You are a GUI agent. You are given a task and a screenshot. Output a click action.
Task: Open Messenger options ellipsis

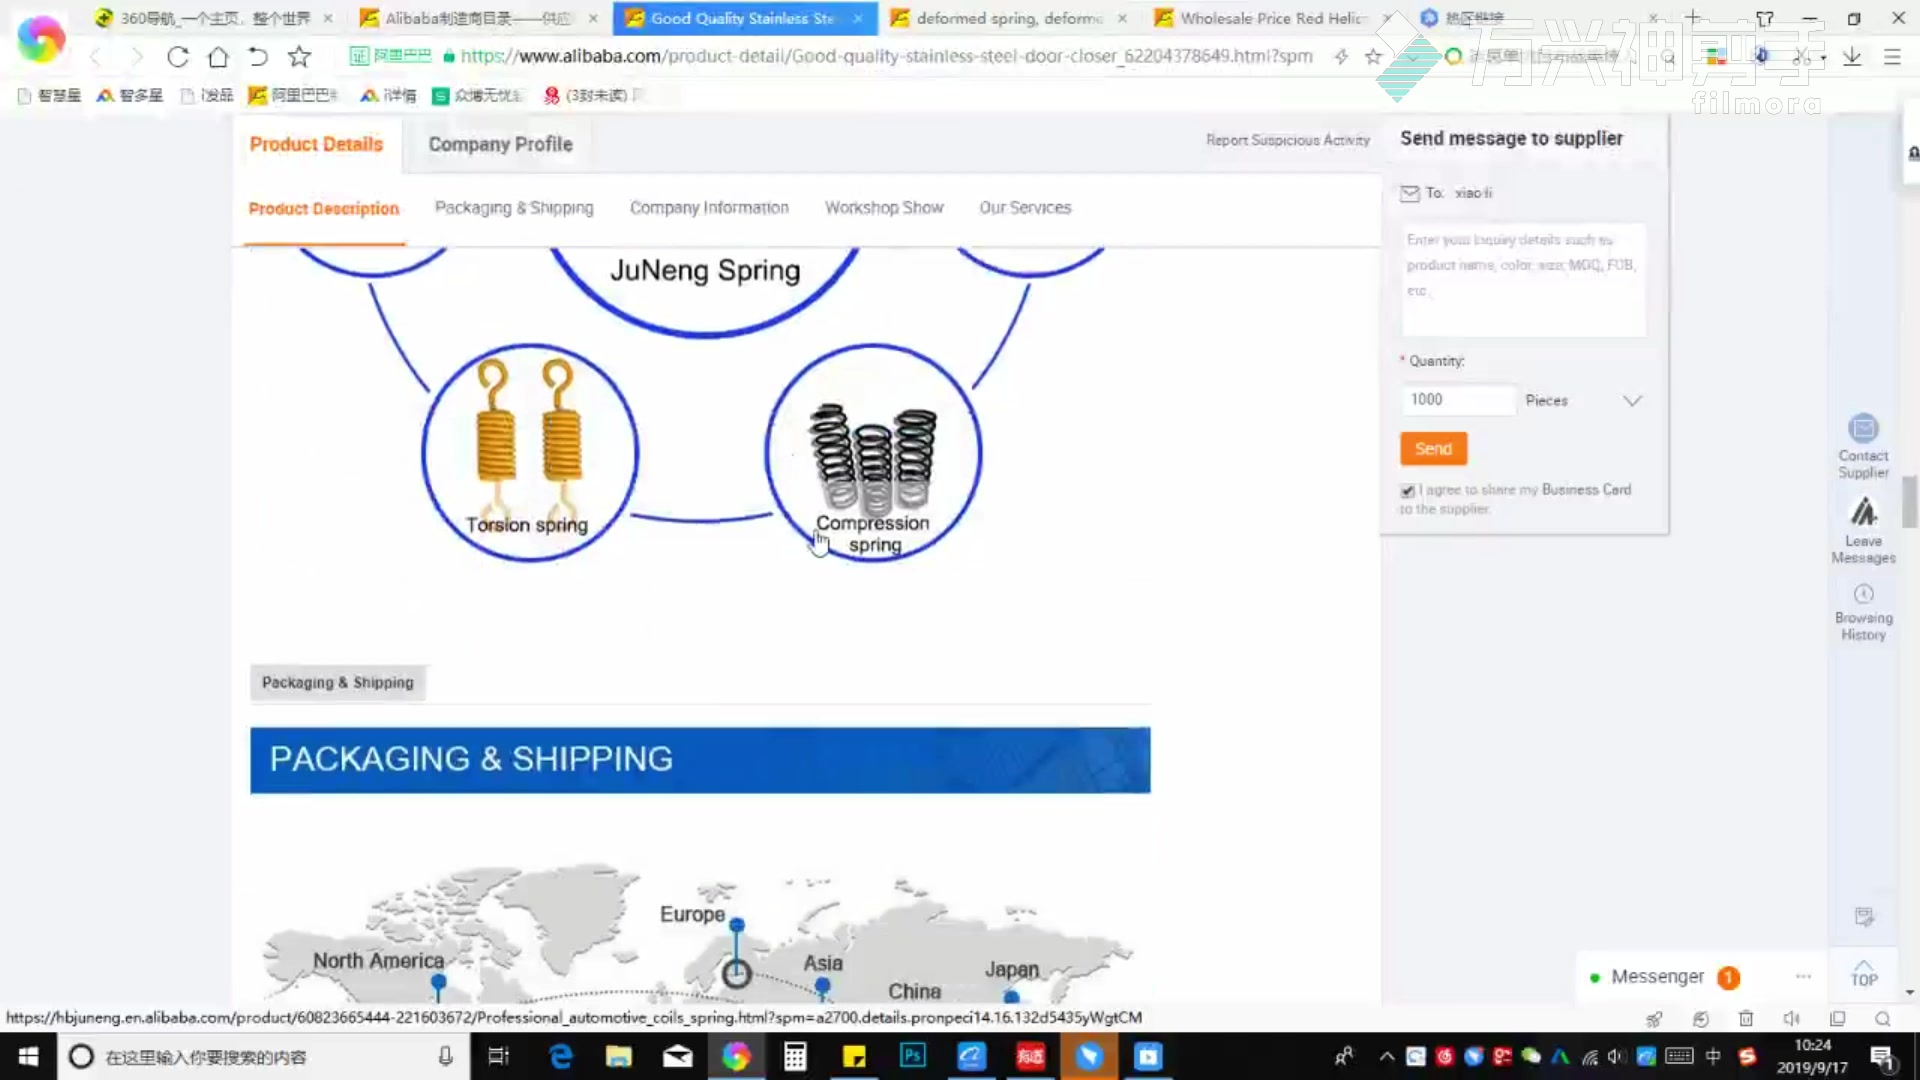pyautogui.click(x=1803, y=976)
